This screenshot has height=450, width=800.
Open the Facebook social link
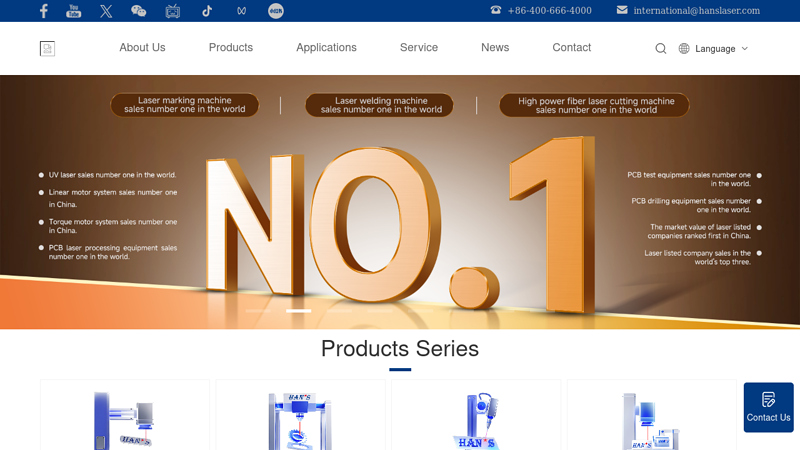tap(44, 11)
